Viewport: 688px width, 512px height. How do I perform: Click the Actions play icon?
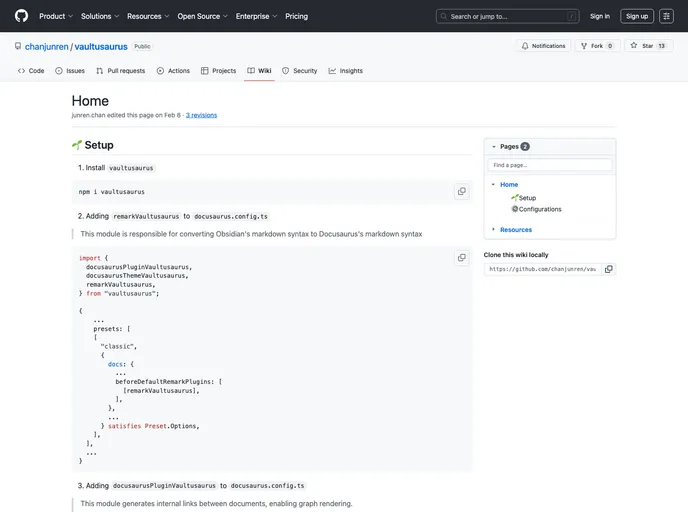(160, 71)
